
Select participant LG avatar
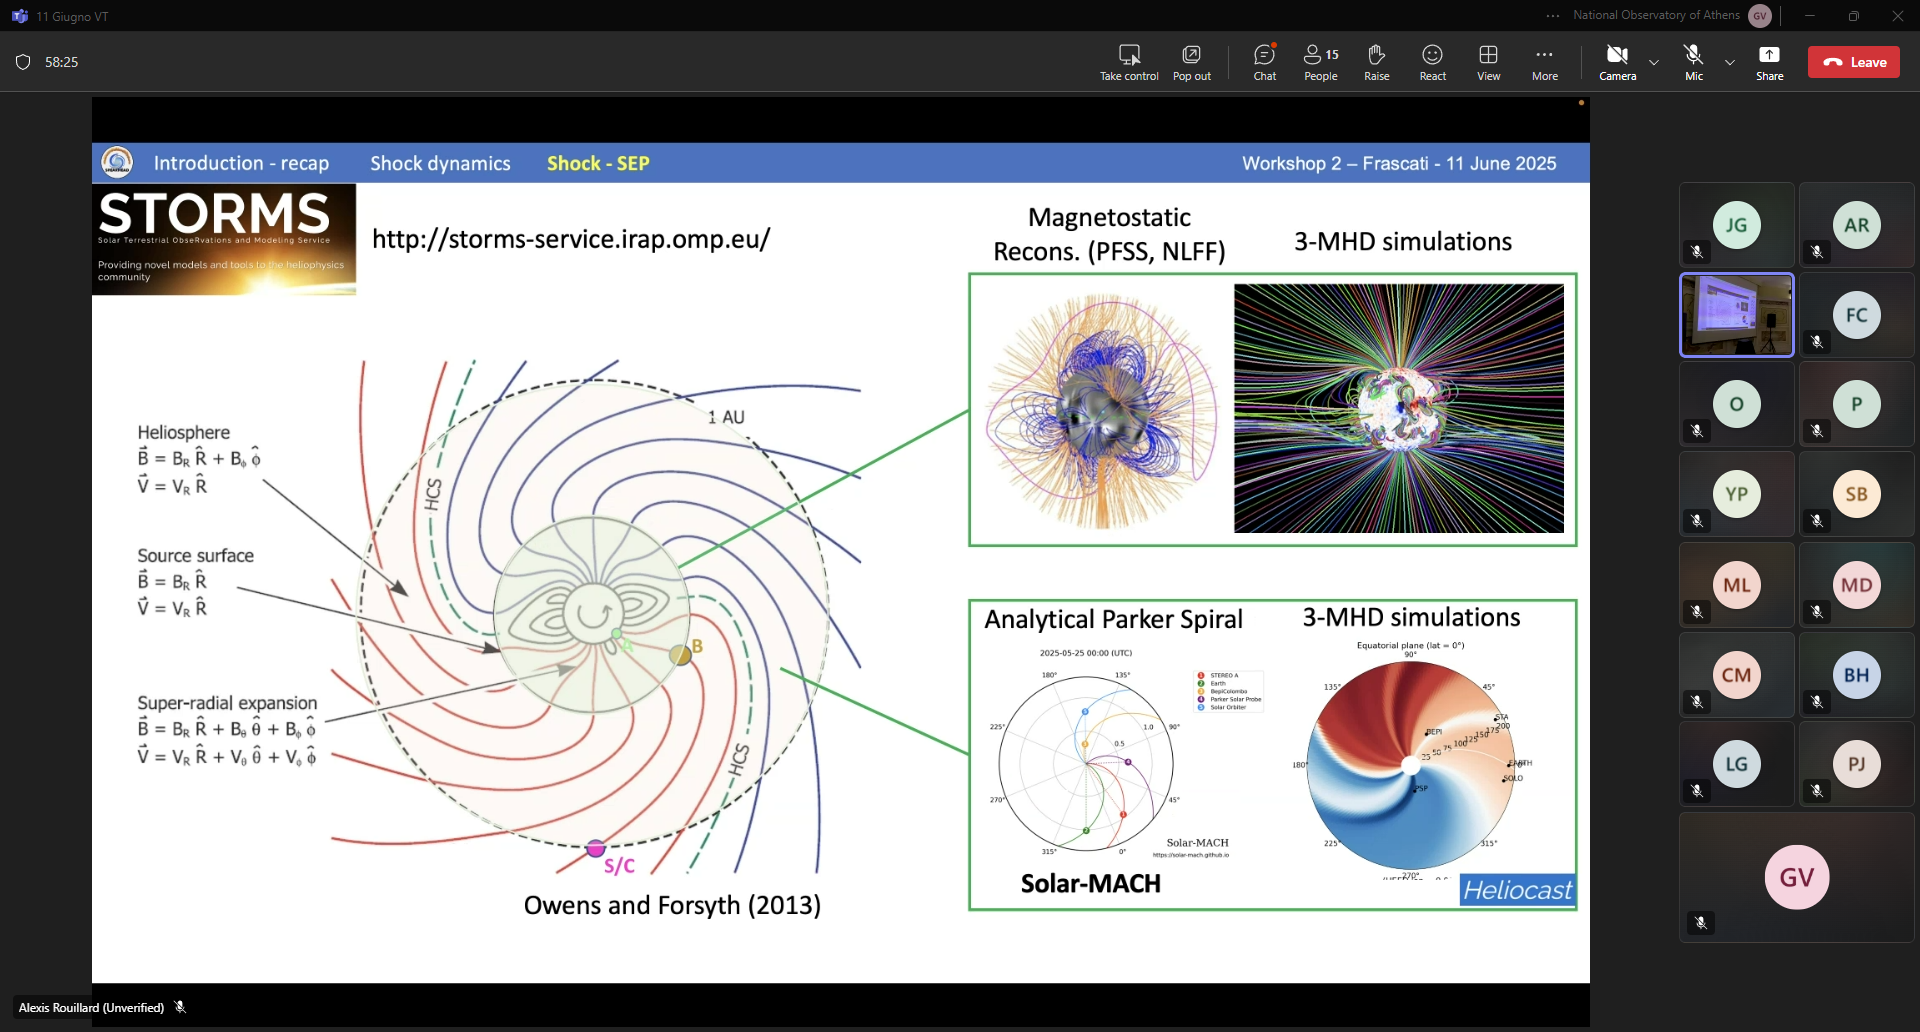click(1737, 764)
